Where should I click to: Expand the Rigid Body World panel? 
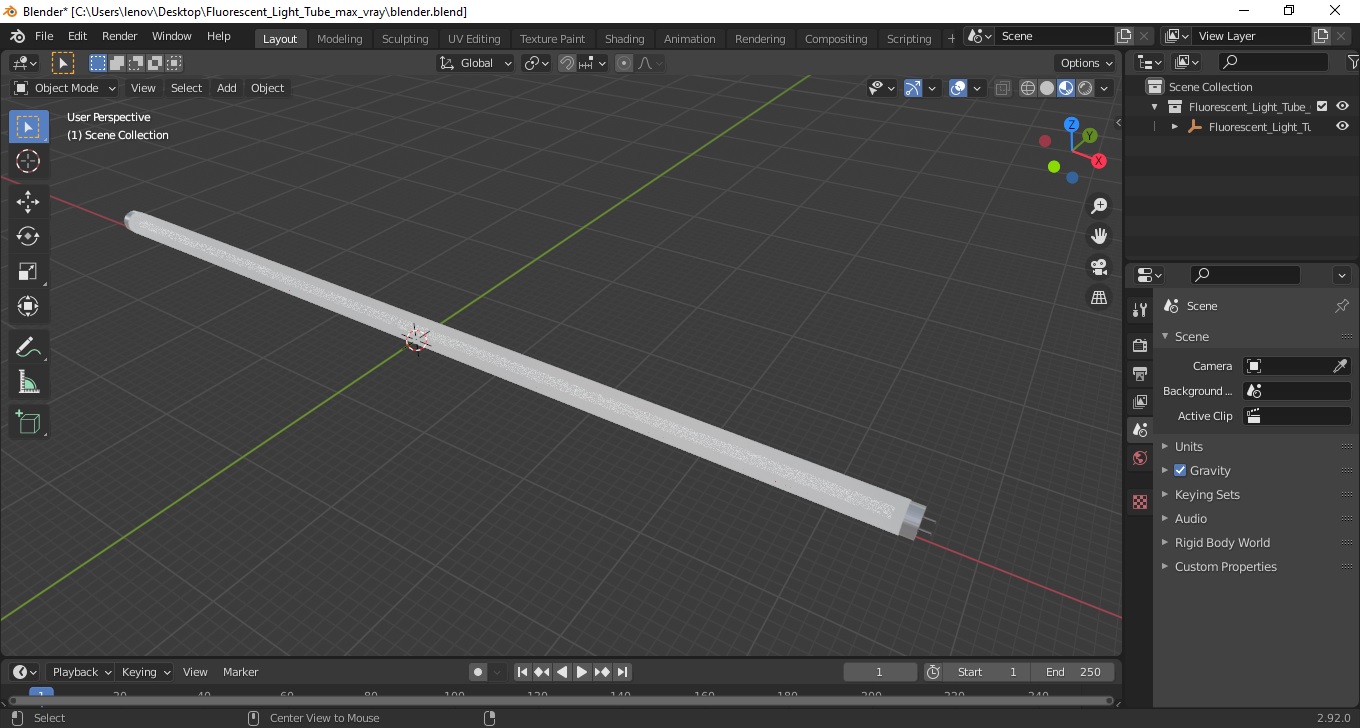[1222, 542]
